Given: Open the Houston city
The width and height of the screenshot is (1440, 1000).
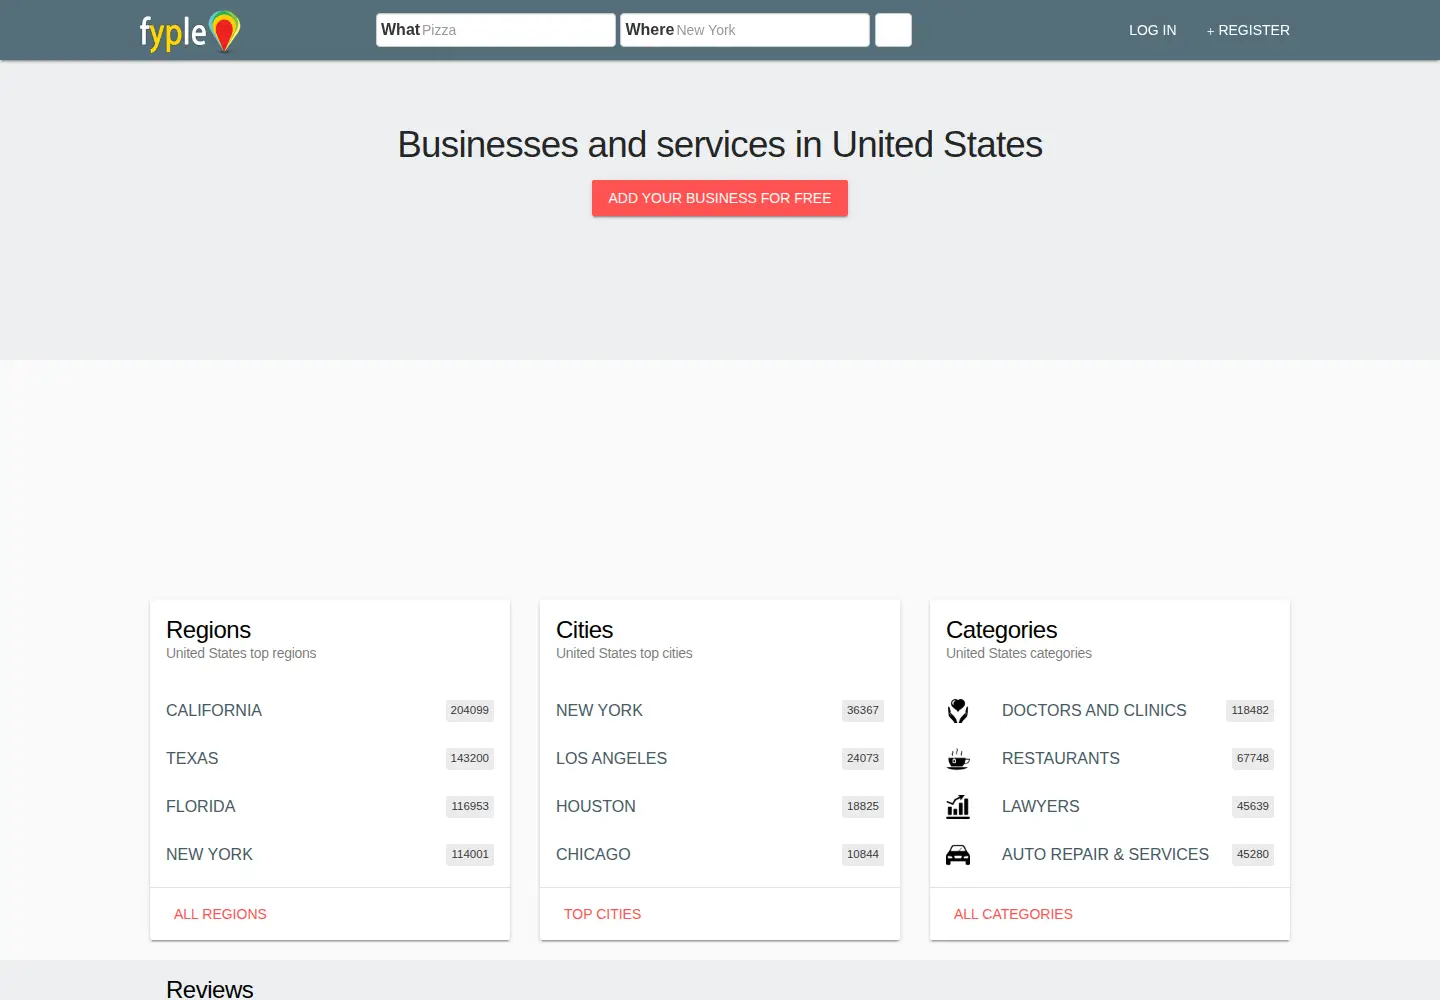Looking at the screenshot, I should 596,806.
